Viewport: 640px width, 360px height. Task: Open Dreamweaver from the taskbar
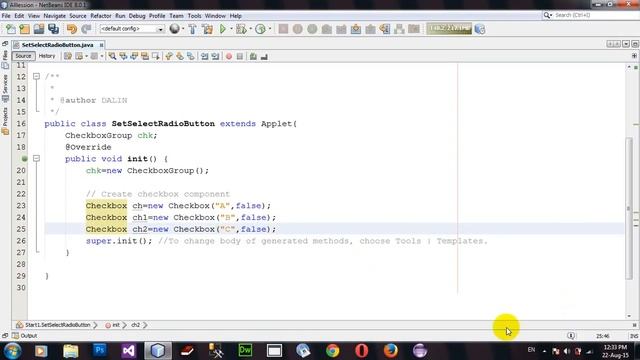[x=245, y=351]
